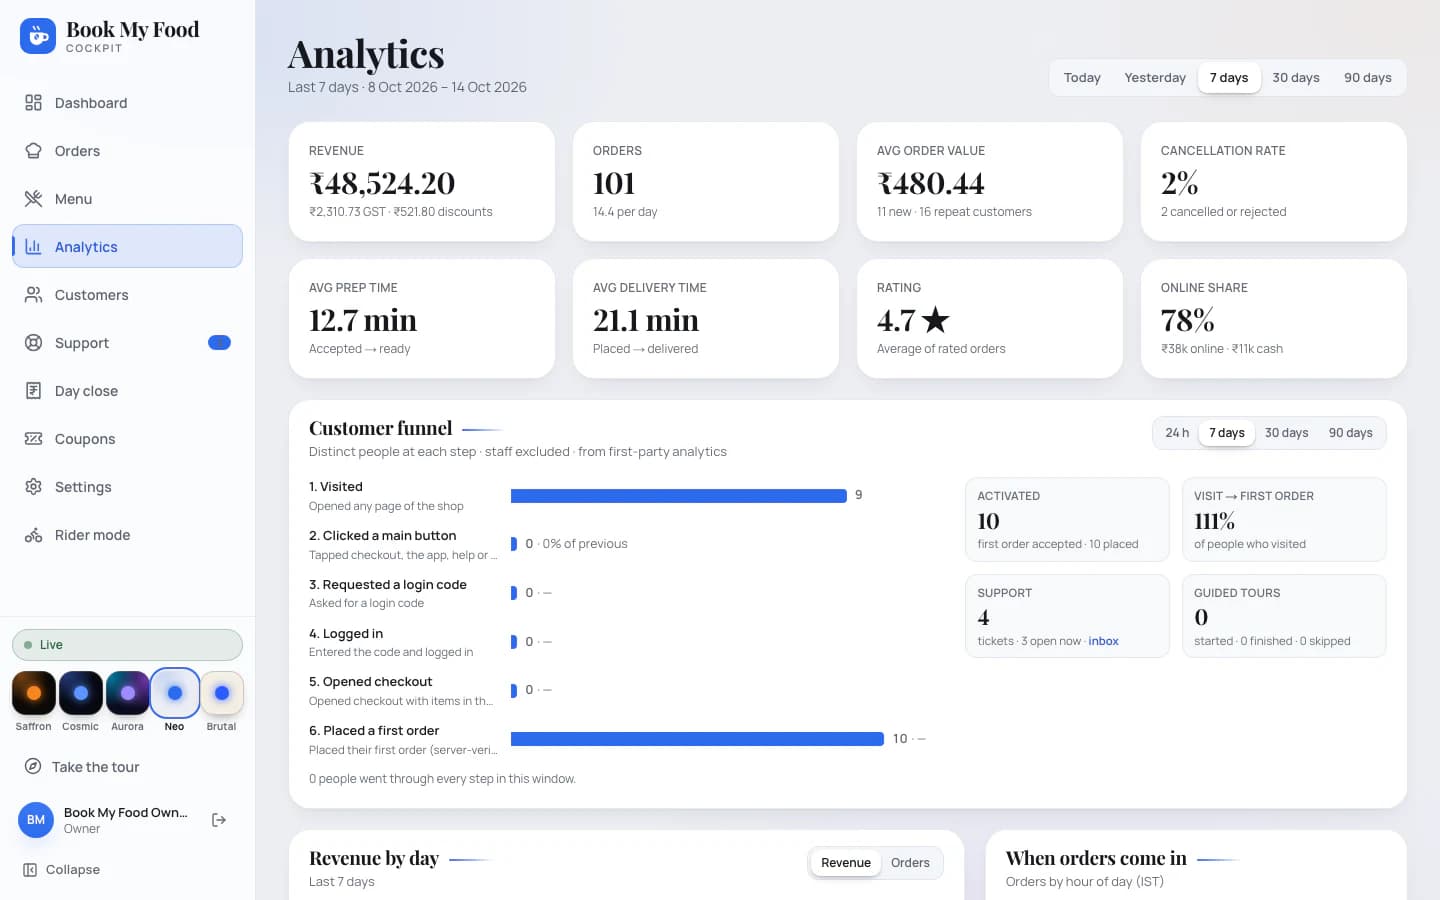Select Revenue in Revenue by day chart

point(846,863)
